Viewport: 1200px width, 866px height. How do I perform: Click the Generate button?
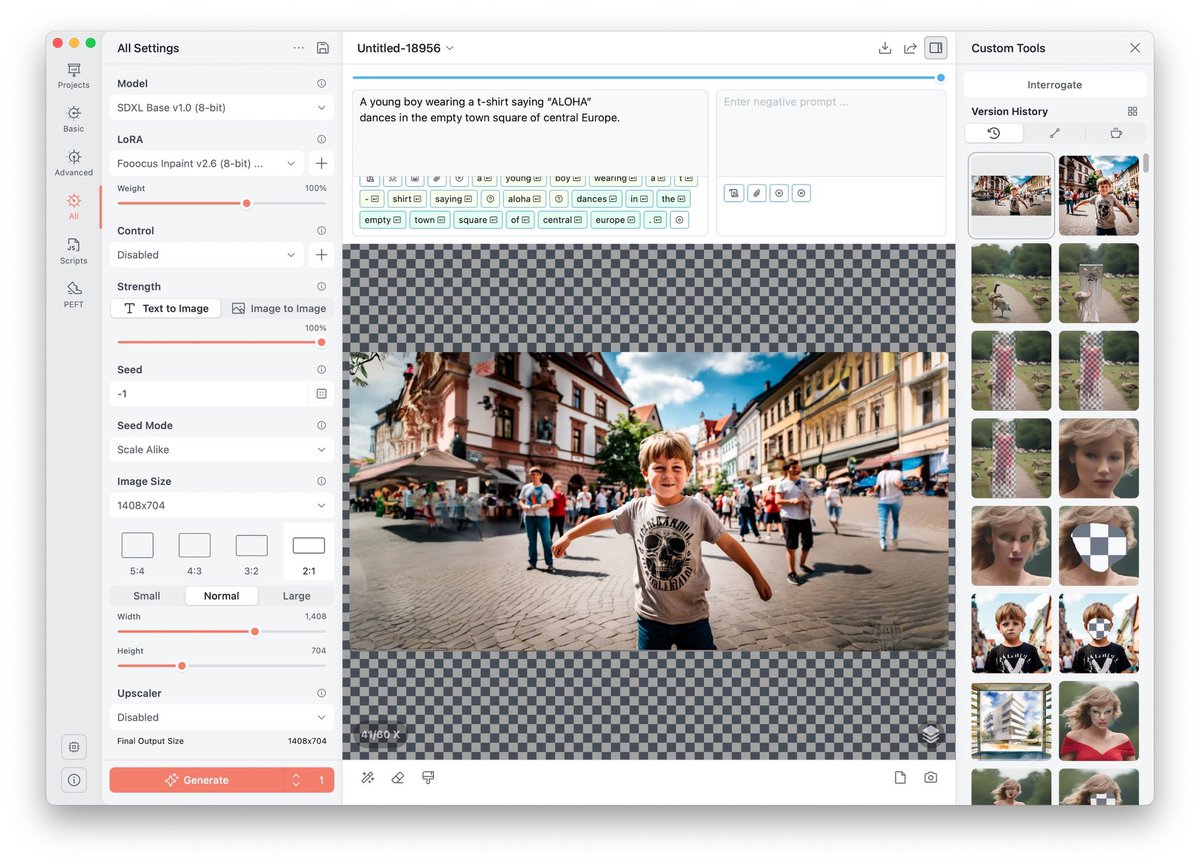coord(197,780)
